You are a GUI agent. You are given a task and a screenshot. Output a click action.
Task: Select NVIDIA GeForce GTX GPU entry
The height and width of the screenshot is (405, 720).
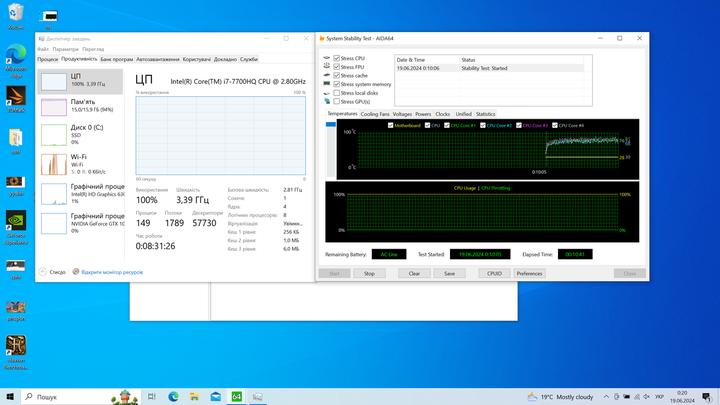tap(80, 223)
